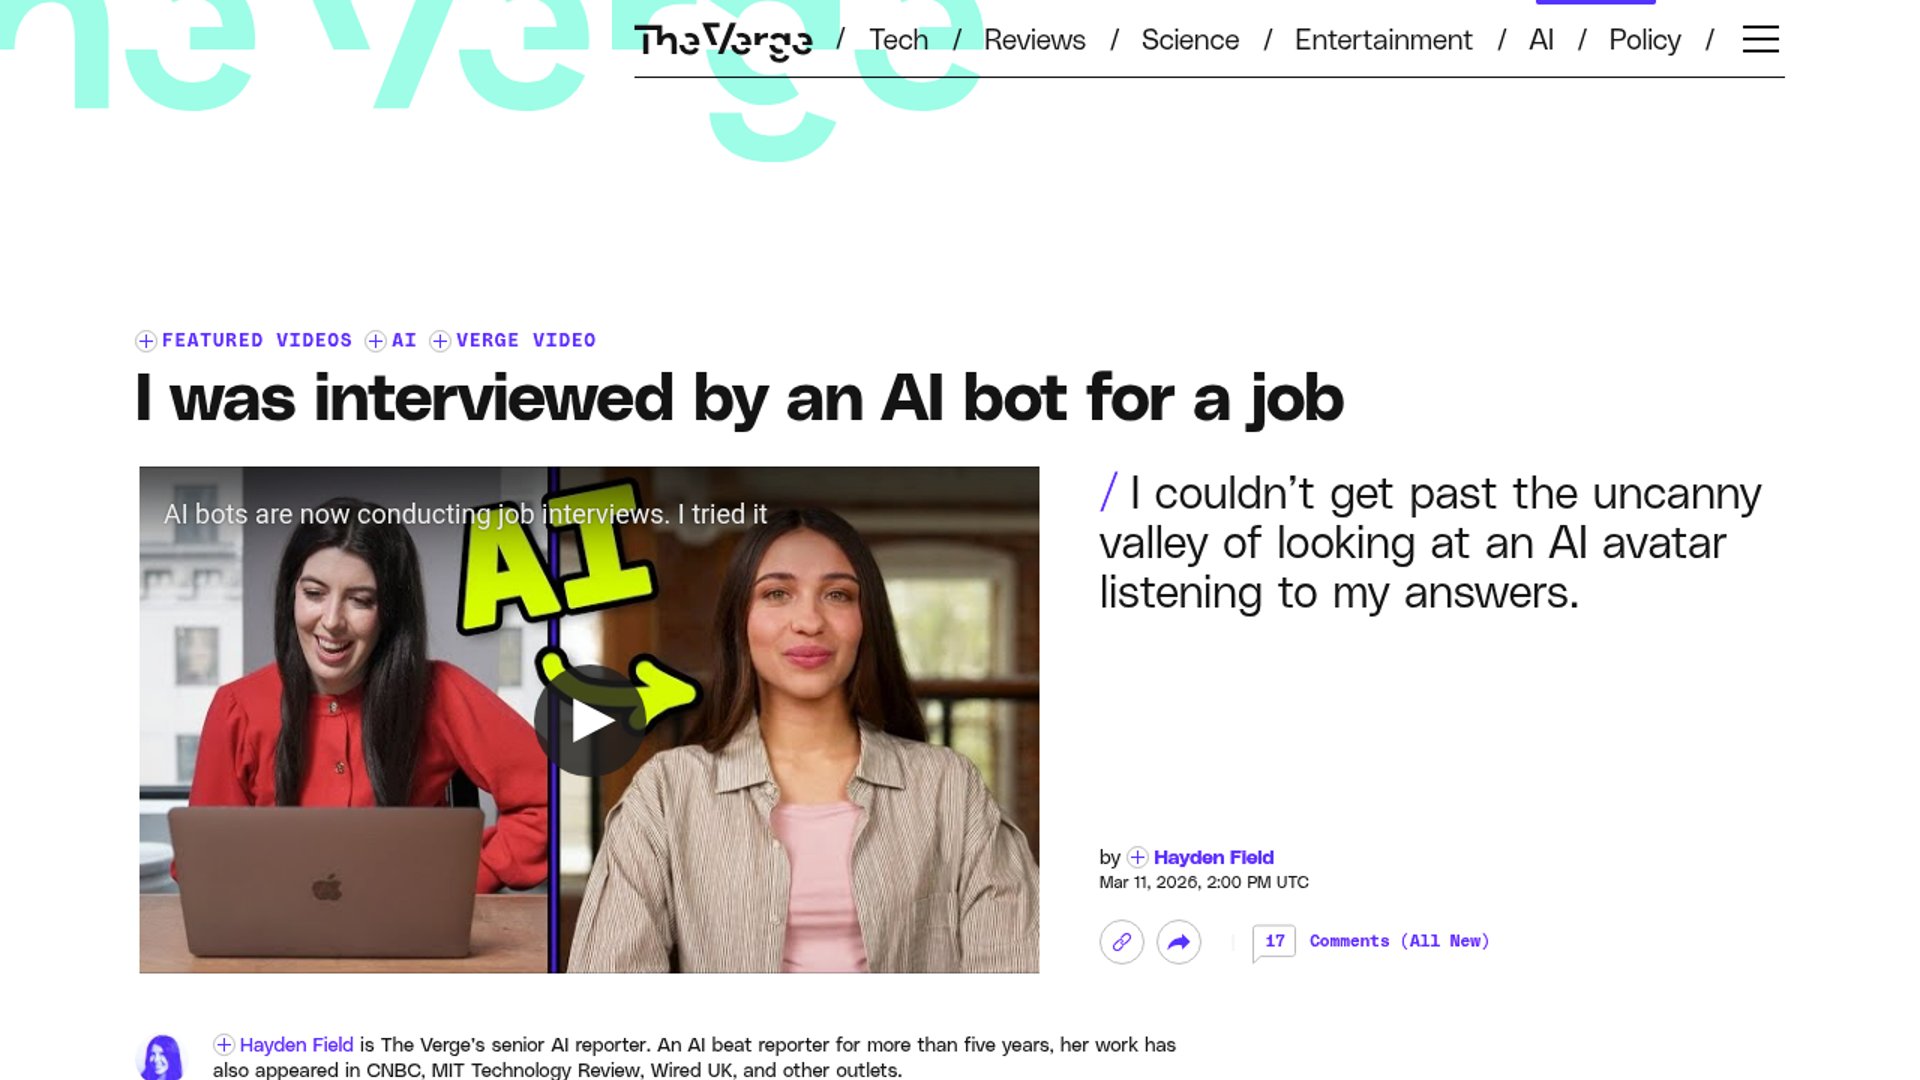Viewport: 1920px width, 1080px height.
Task: Open the 17 comments bubble
Action: 1274,942
